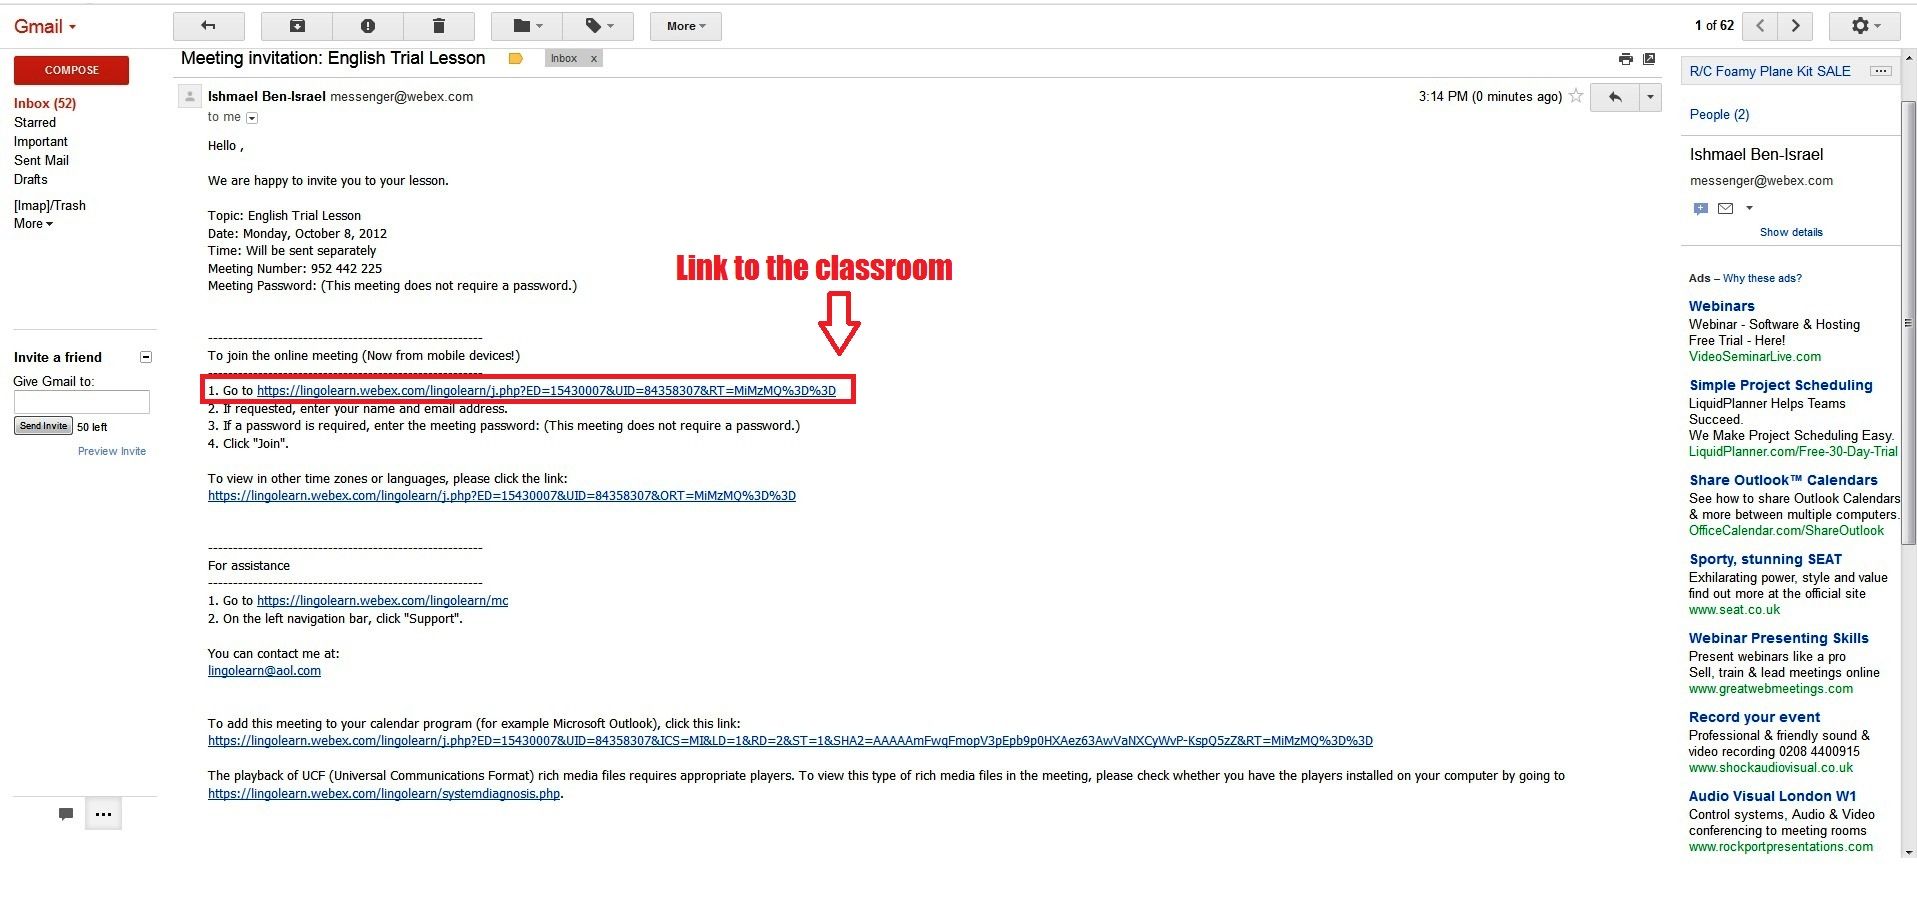The height and width of the screenshot is (901, 1917).
Task: Click the Send Invite button
Action: pos(43,426)
